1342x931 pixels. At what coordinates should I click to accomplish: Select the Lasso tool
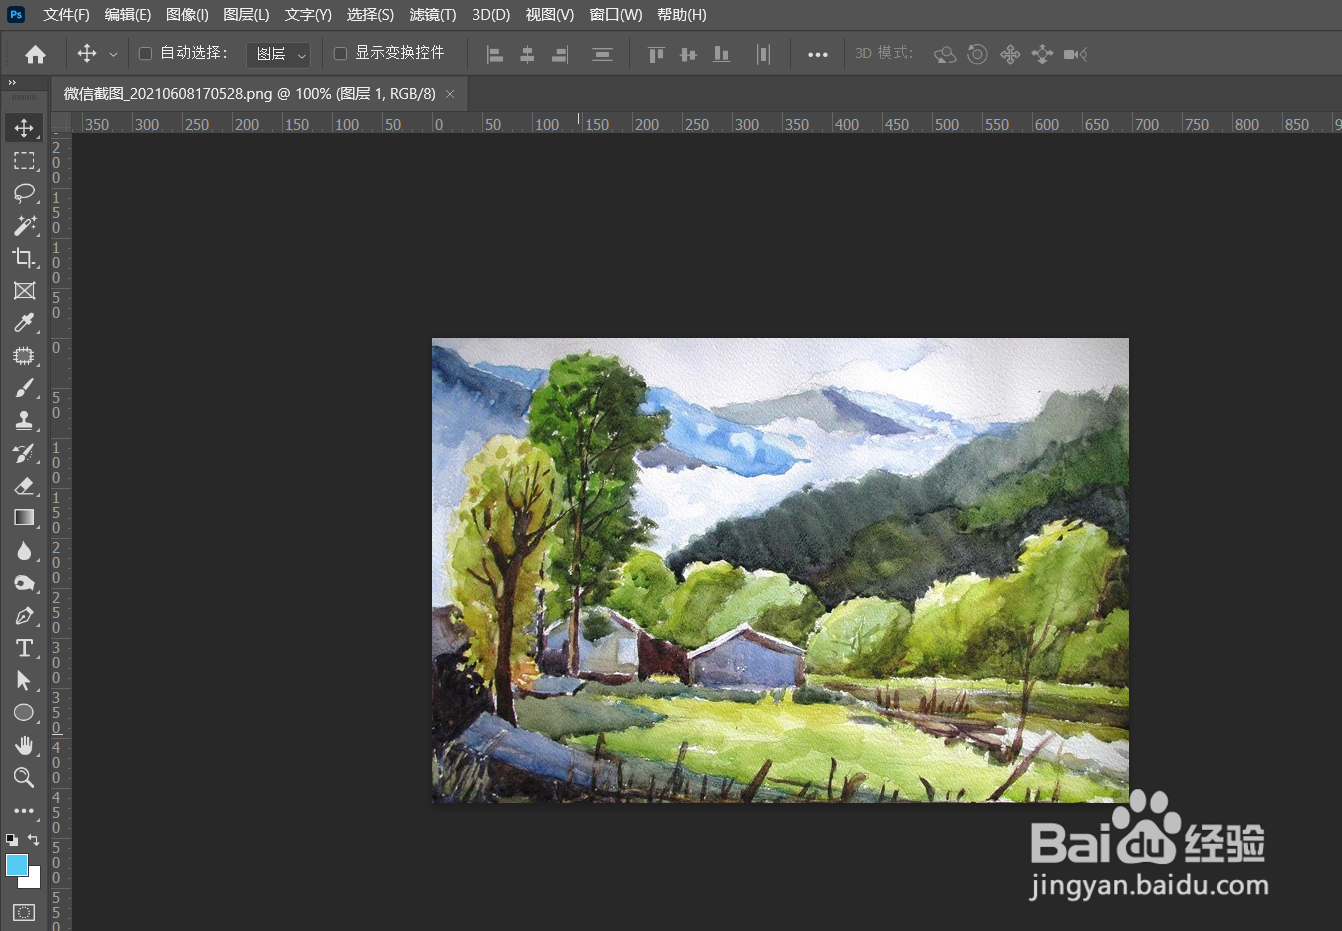(24, 192)
